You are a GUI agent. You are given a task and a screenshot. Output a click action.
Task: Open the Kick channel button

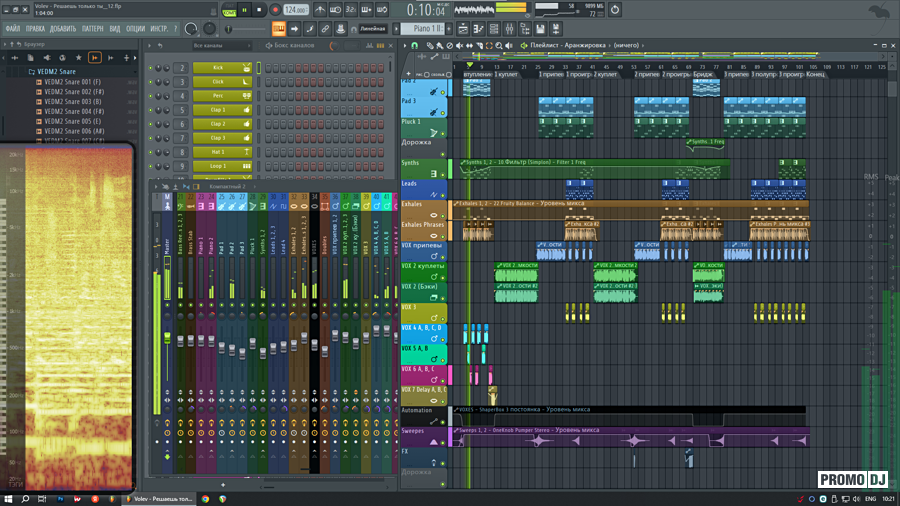(x=218, y=68)
